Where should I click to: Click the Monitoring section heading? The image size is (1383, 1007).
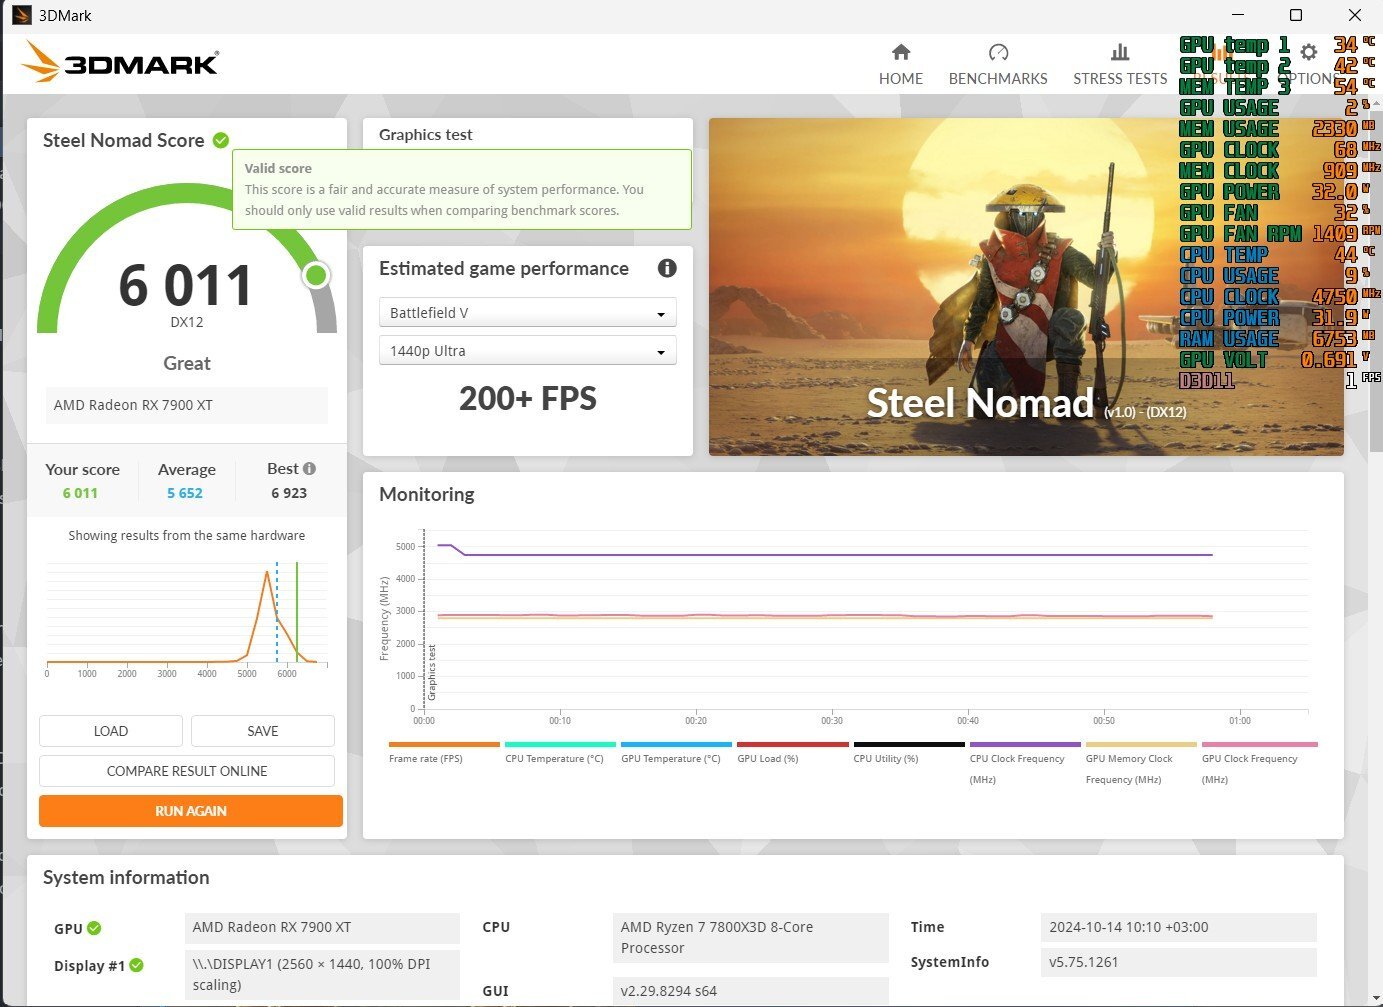(427, 494)
